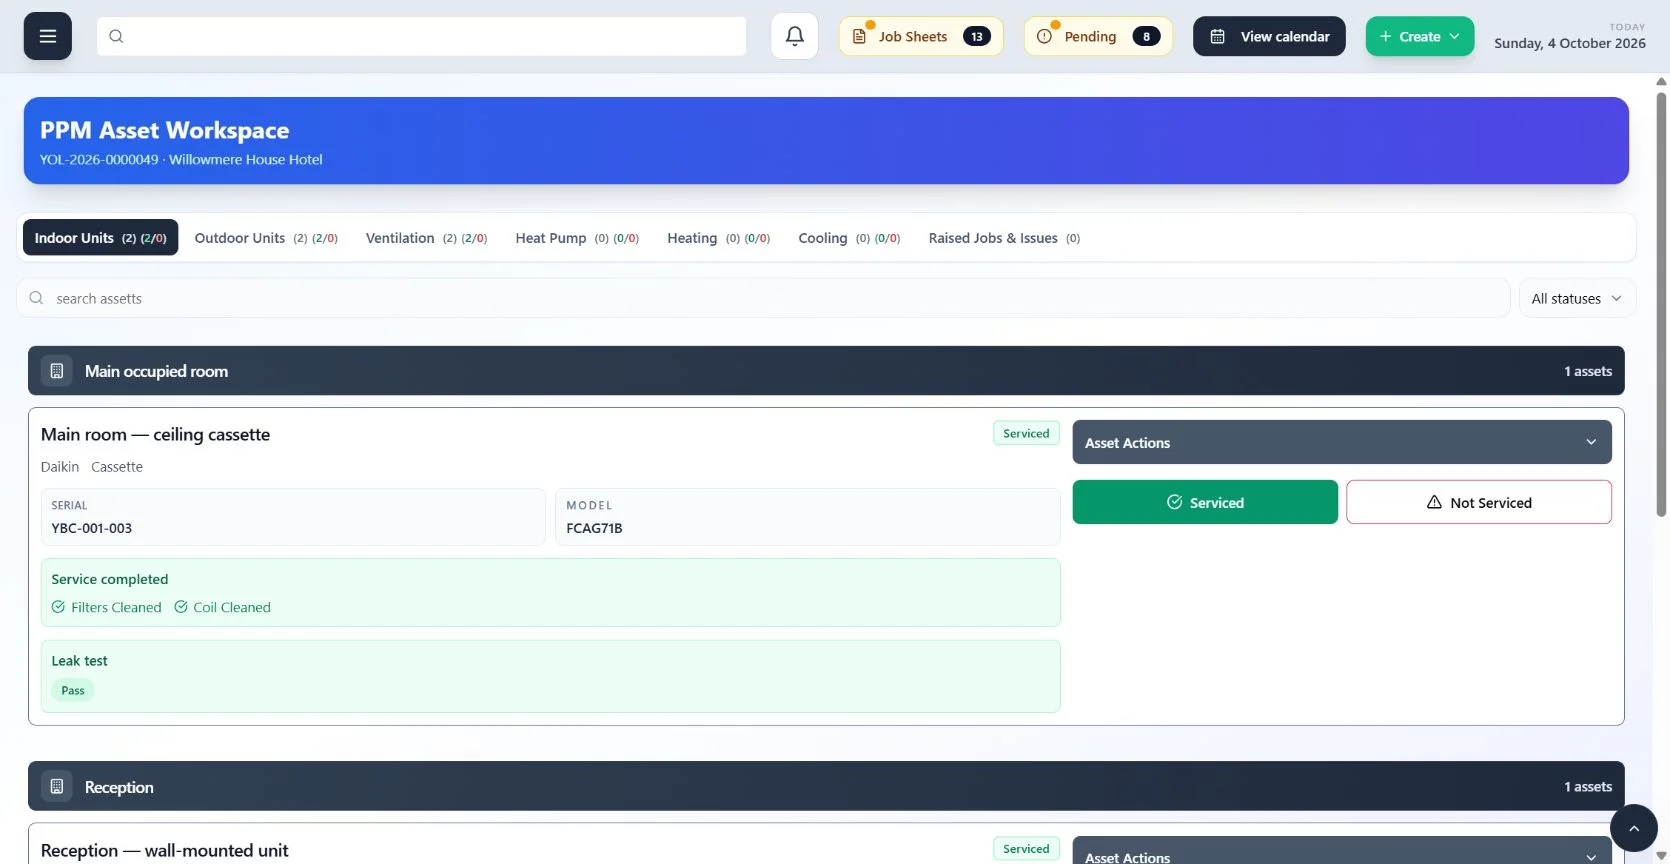The height and width of the screenshot is (864, 1670).
Task: Click the Leak test Pass badge
Action: pyautogui.click(x=73, y=690)
